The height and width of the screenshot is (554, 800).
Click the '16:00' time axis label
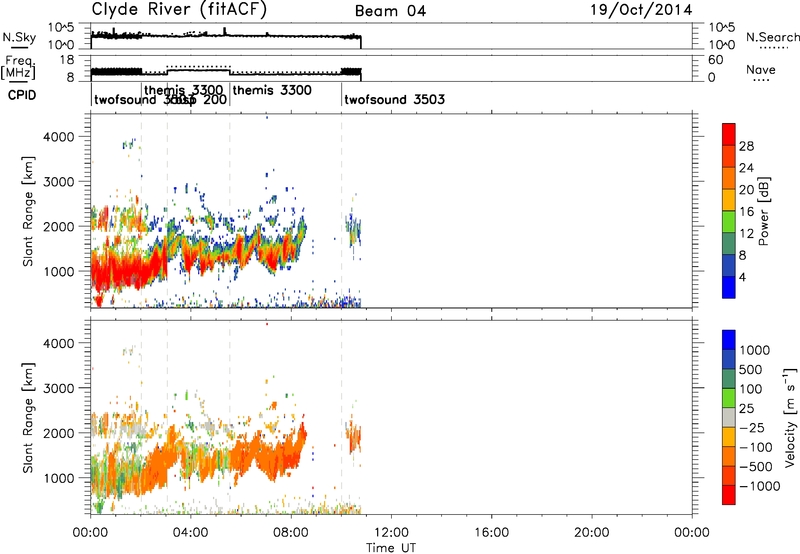click(491, 533)
